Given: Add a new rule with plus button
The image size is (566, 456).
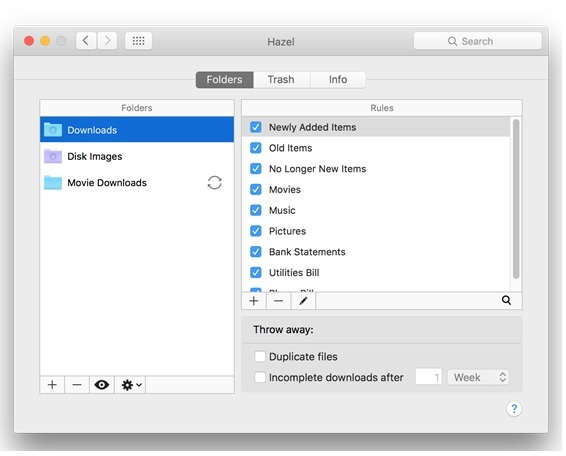Looking at the screenshot, I should (254, 301).
